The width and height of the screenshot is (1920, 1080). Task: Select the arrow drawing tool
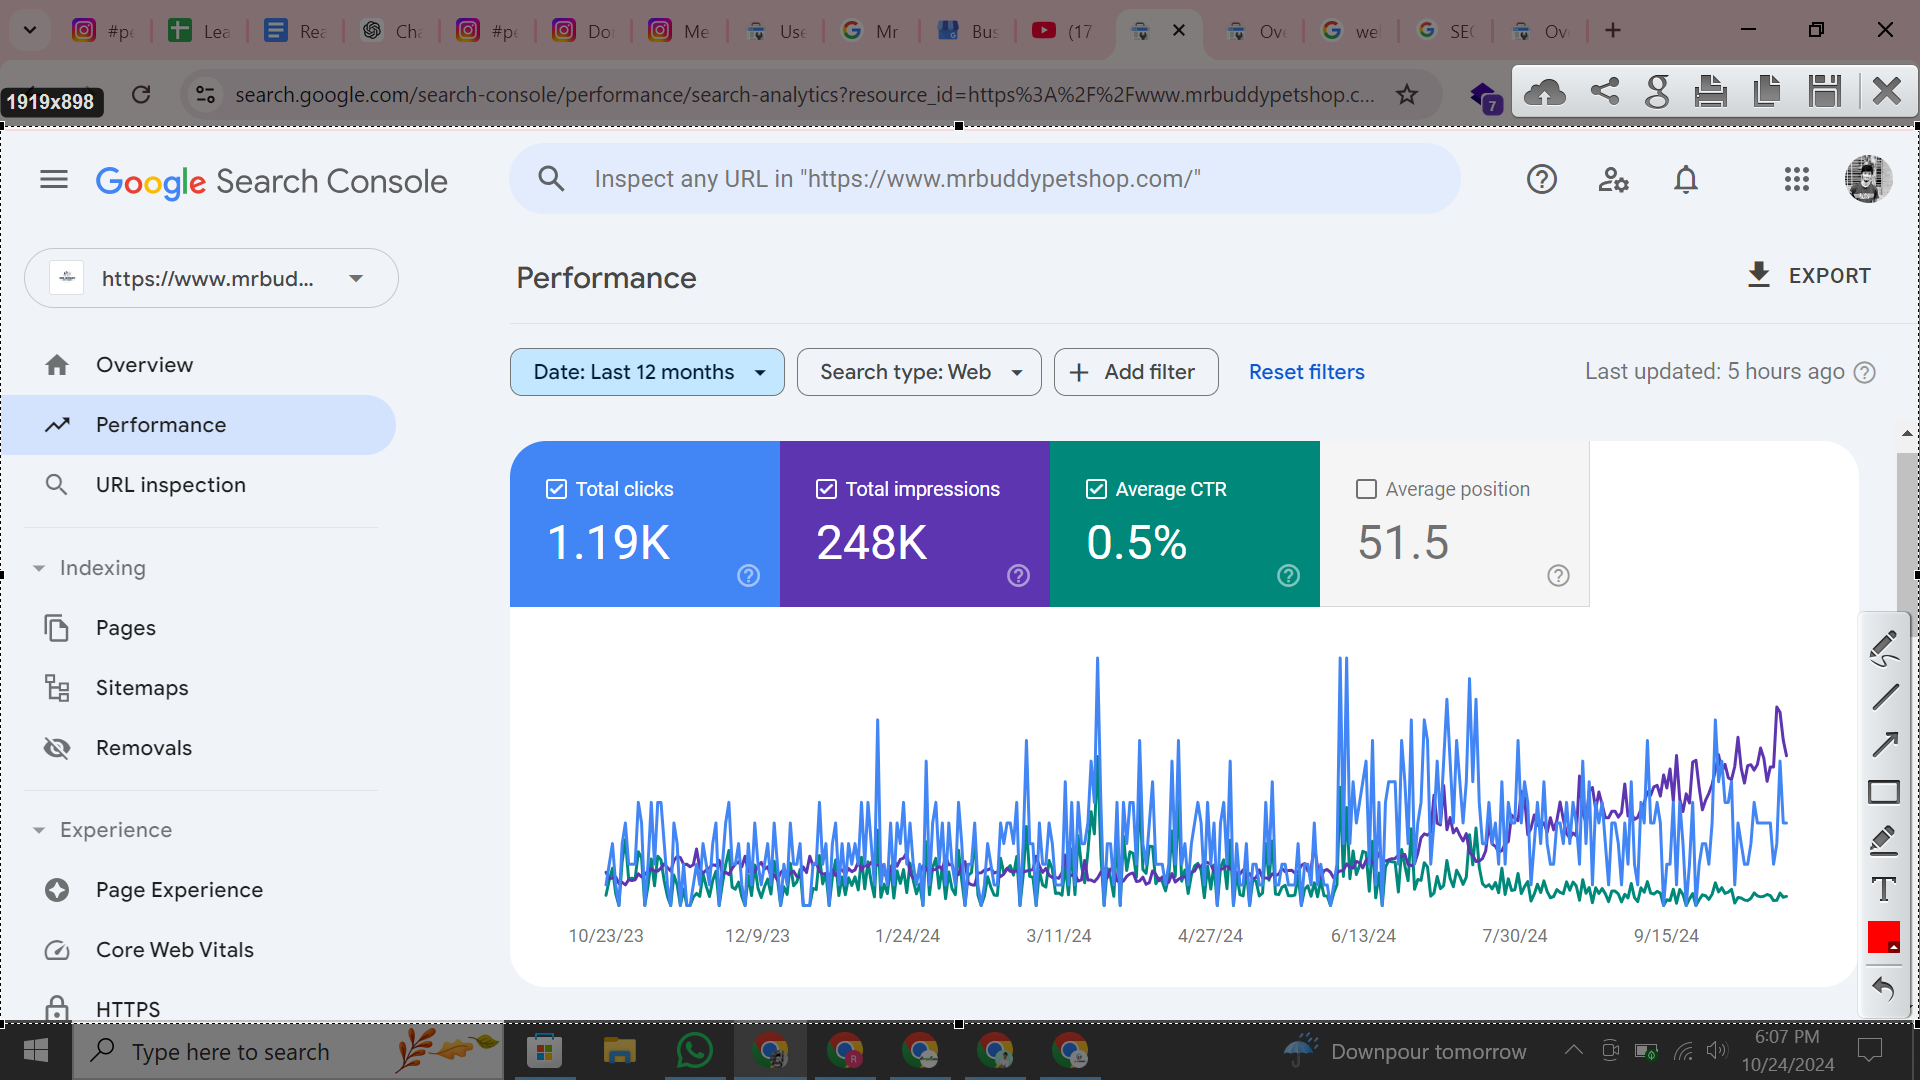[1884, 744]
